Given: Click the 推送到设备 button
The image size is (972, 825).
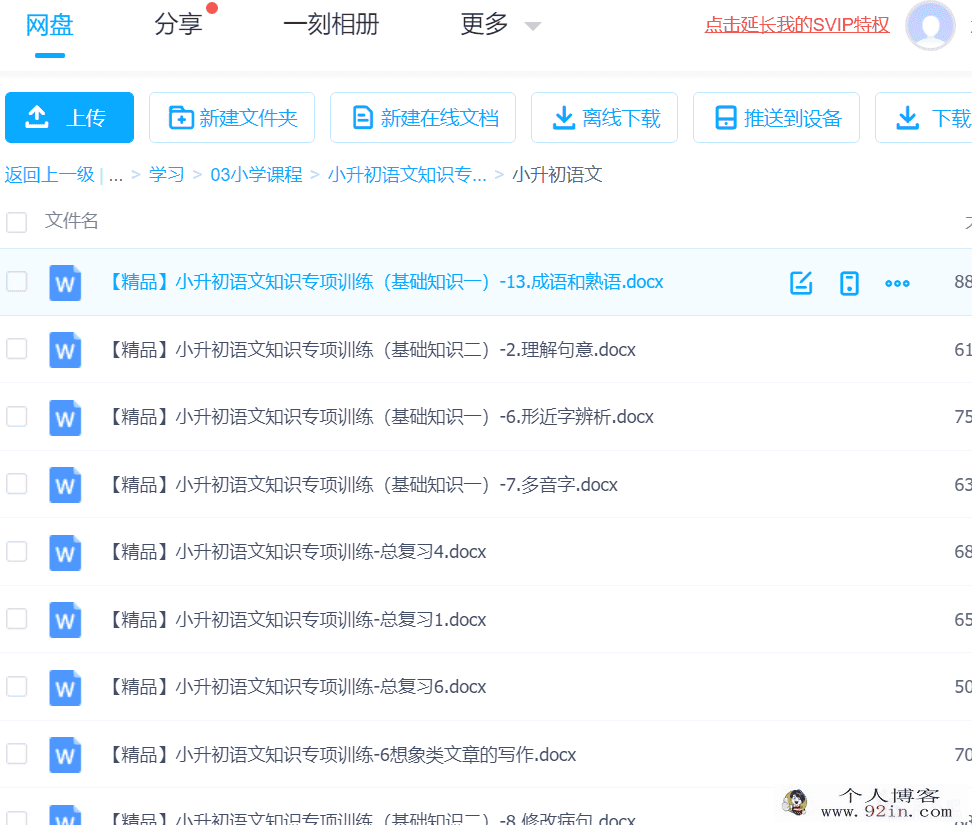Looking at the screenshot, I should click(x=776, y=118).
